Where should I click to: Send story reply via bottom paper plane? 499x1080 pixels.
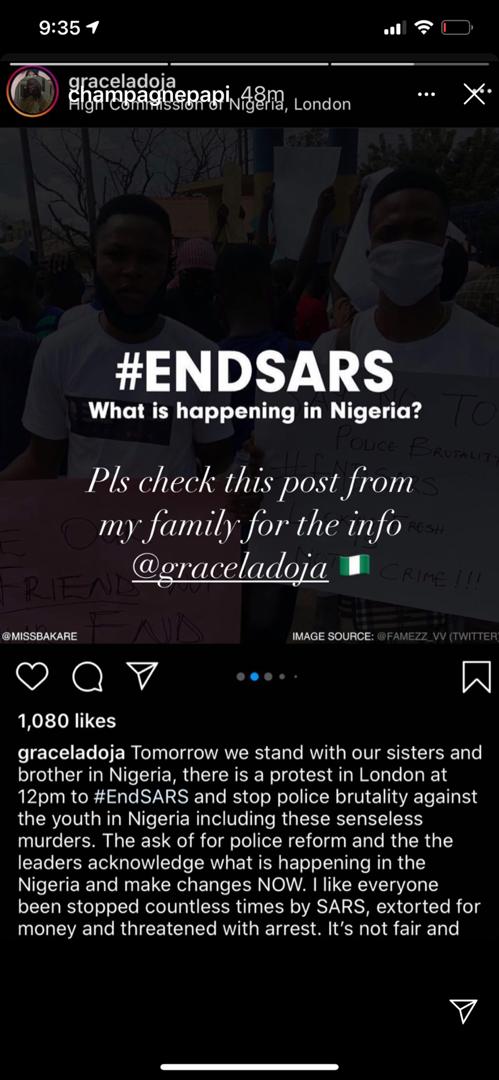463,1011
